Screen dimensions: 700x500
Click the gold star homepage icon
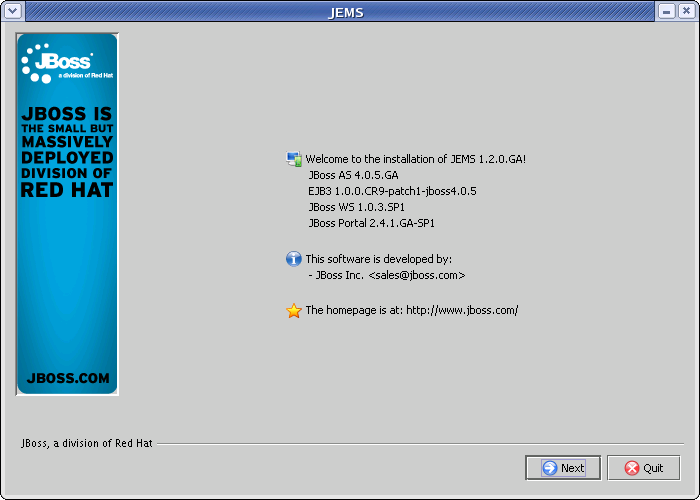(x=293, y=310)
